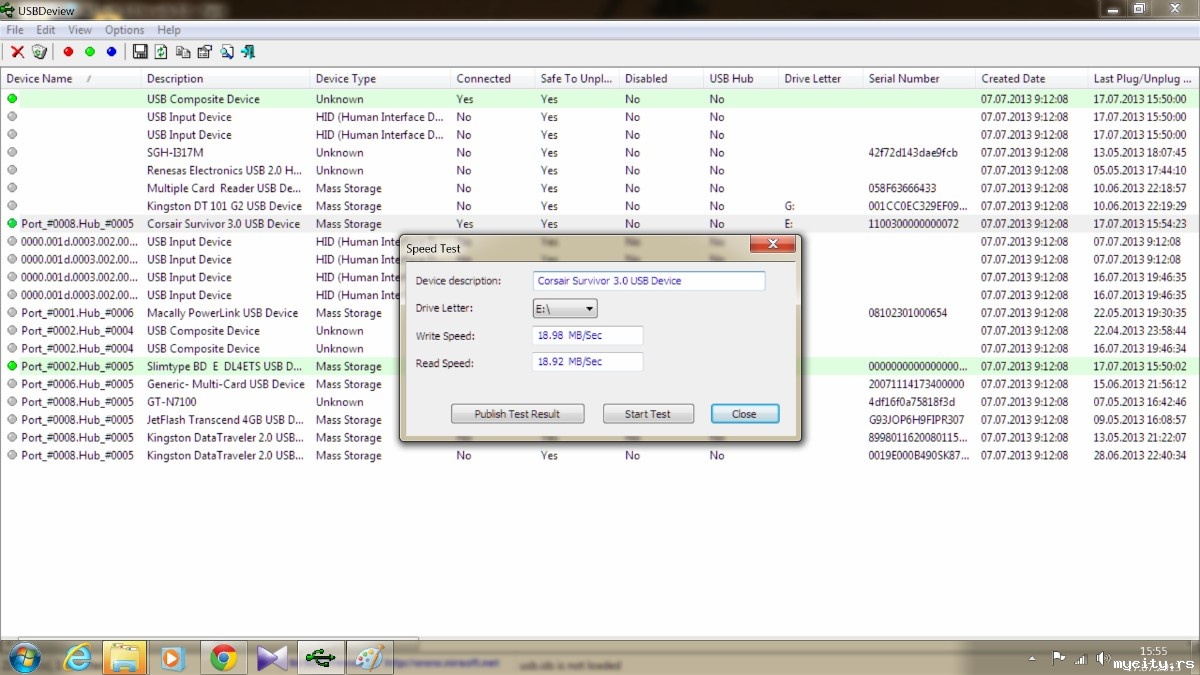The image size is (1200, 675).
Task: Show hidden tray icons arrow
Action: pyautogui.click(x=1032, y=658)
